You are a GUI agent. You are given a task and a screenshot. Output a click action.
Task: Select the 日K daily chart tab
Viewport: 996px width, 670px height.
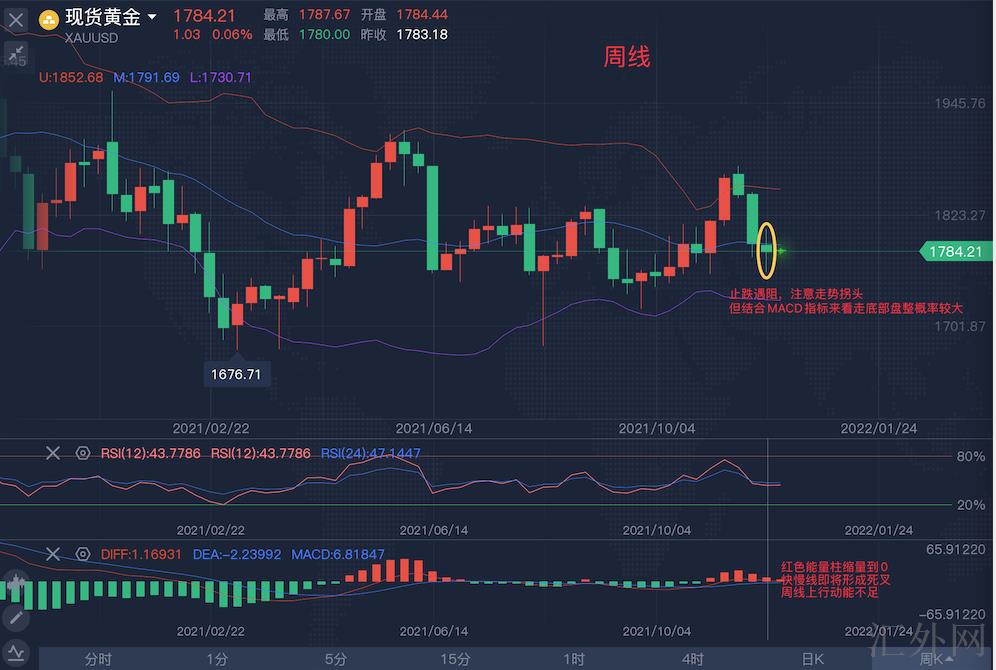[x=812, y=659]
